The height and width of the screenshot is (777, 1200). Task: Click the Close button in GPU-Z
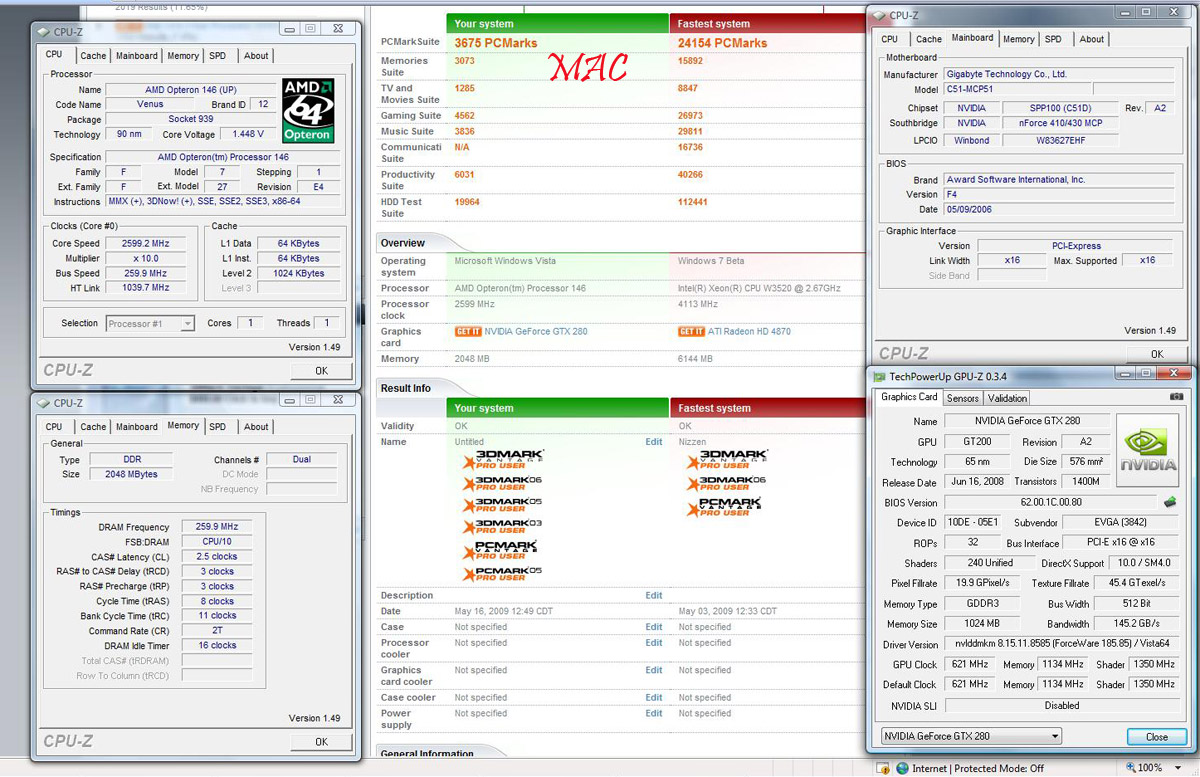tap(1156, 737)
